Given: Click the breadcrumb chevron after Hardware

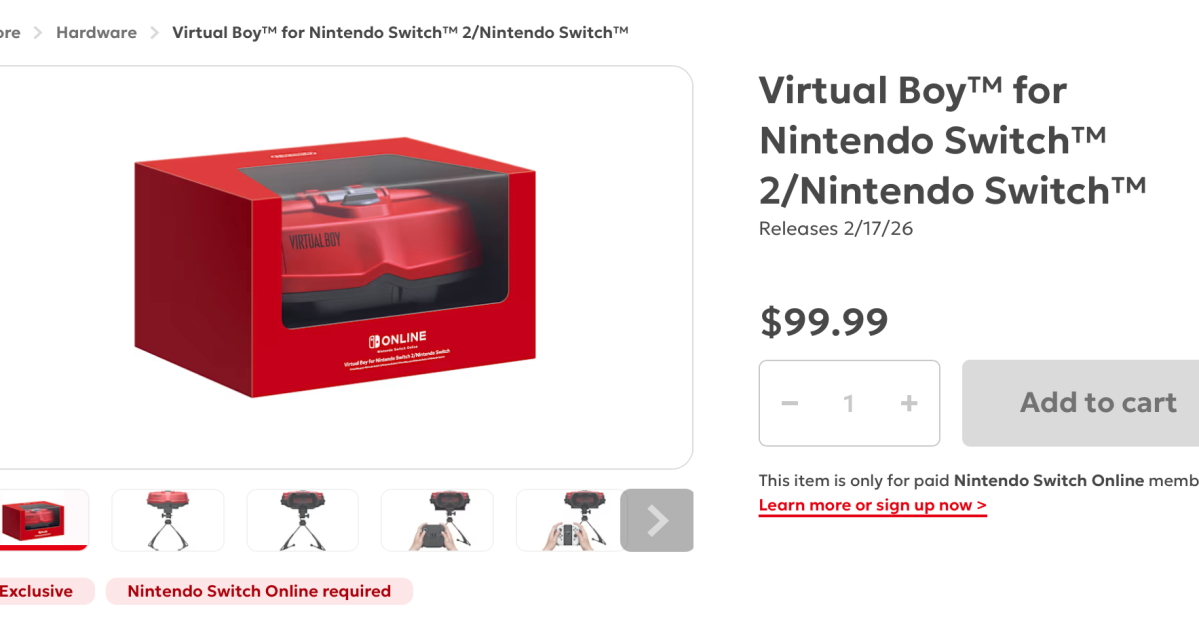Looking at the screenshot, I should pos(155,31).
